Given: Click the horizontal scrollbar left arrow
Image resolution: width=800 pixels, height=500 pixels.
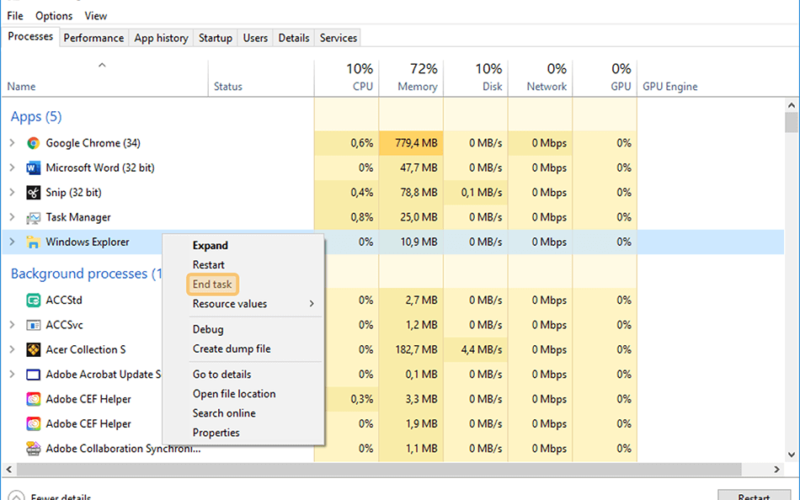Looking at the screenshot, I should (x=9, y=469).
